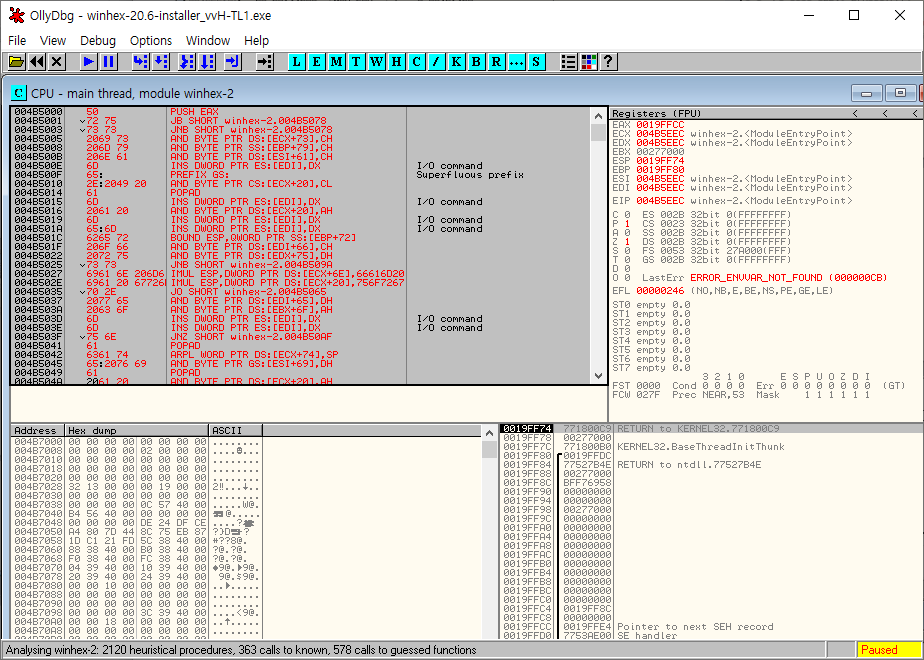Select the EFL 00000246 flags line
The height and width of the screenshot is (660, 924).
tap(725, 291)
